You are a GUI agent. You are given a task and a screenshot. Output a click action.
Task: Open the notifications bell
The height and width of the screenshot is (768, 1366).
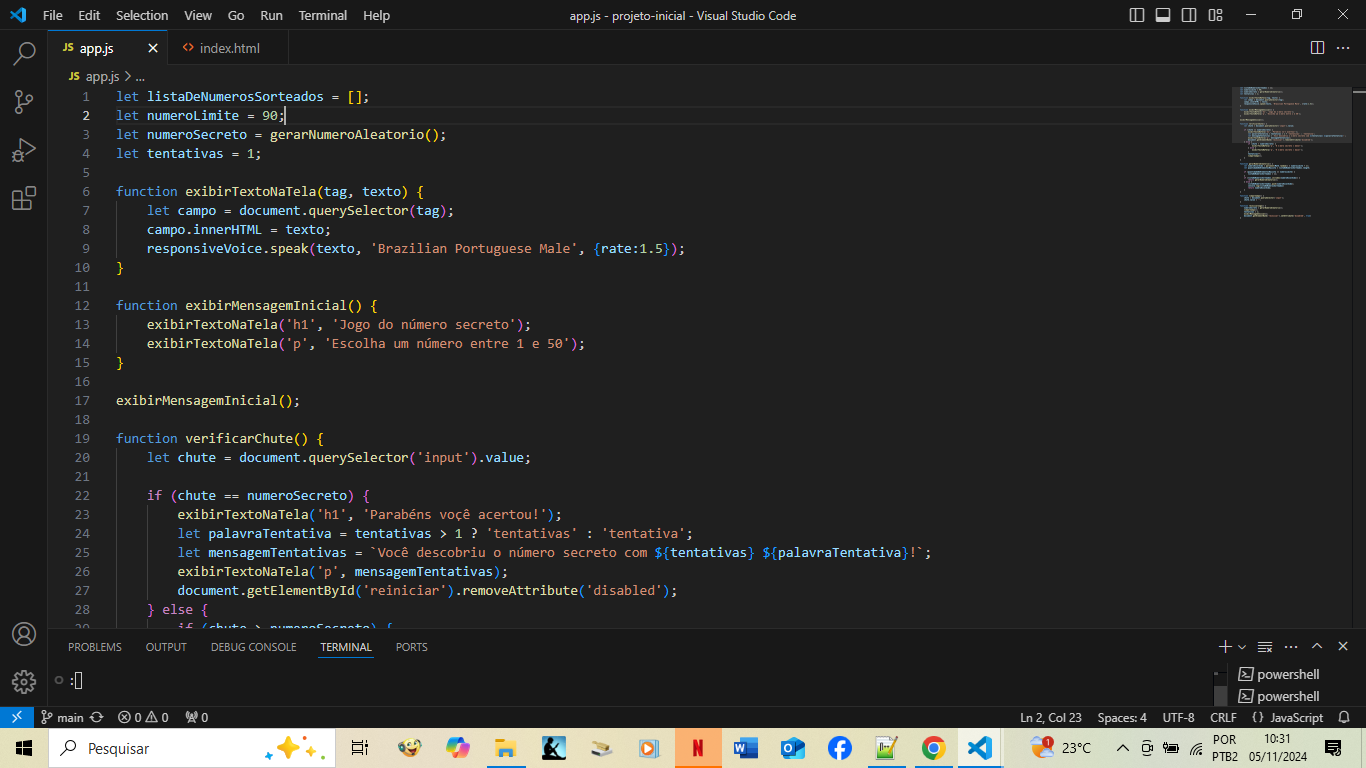point(1346,717)
